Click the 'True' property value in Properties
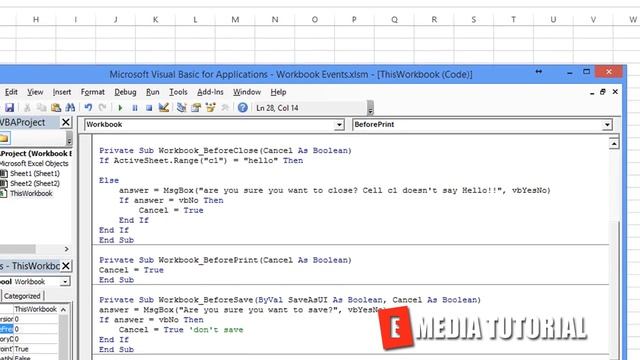The width and height of the screenshot is (640, 360). point(22,349)
